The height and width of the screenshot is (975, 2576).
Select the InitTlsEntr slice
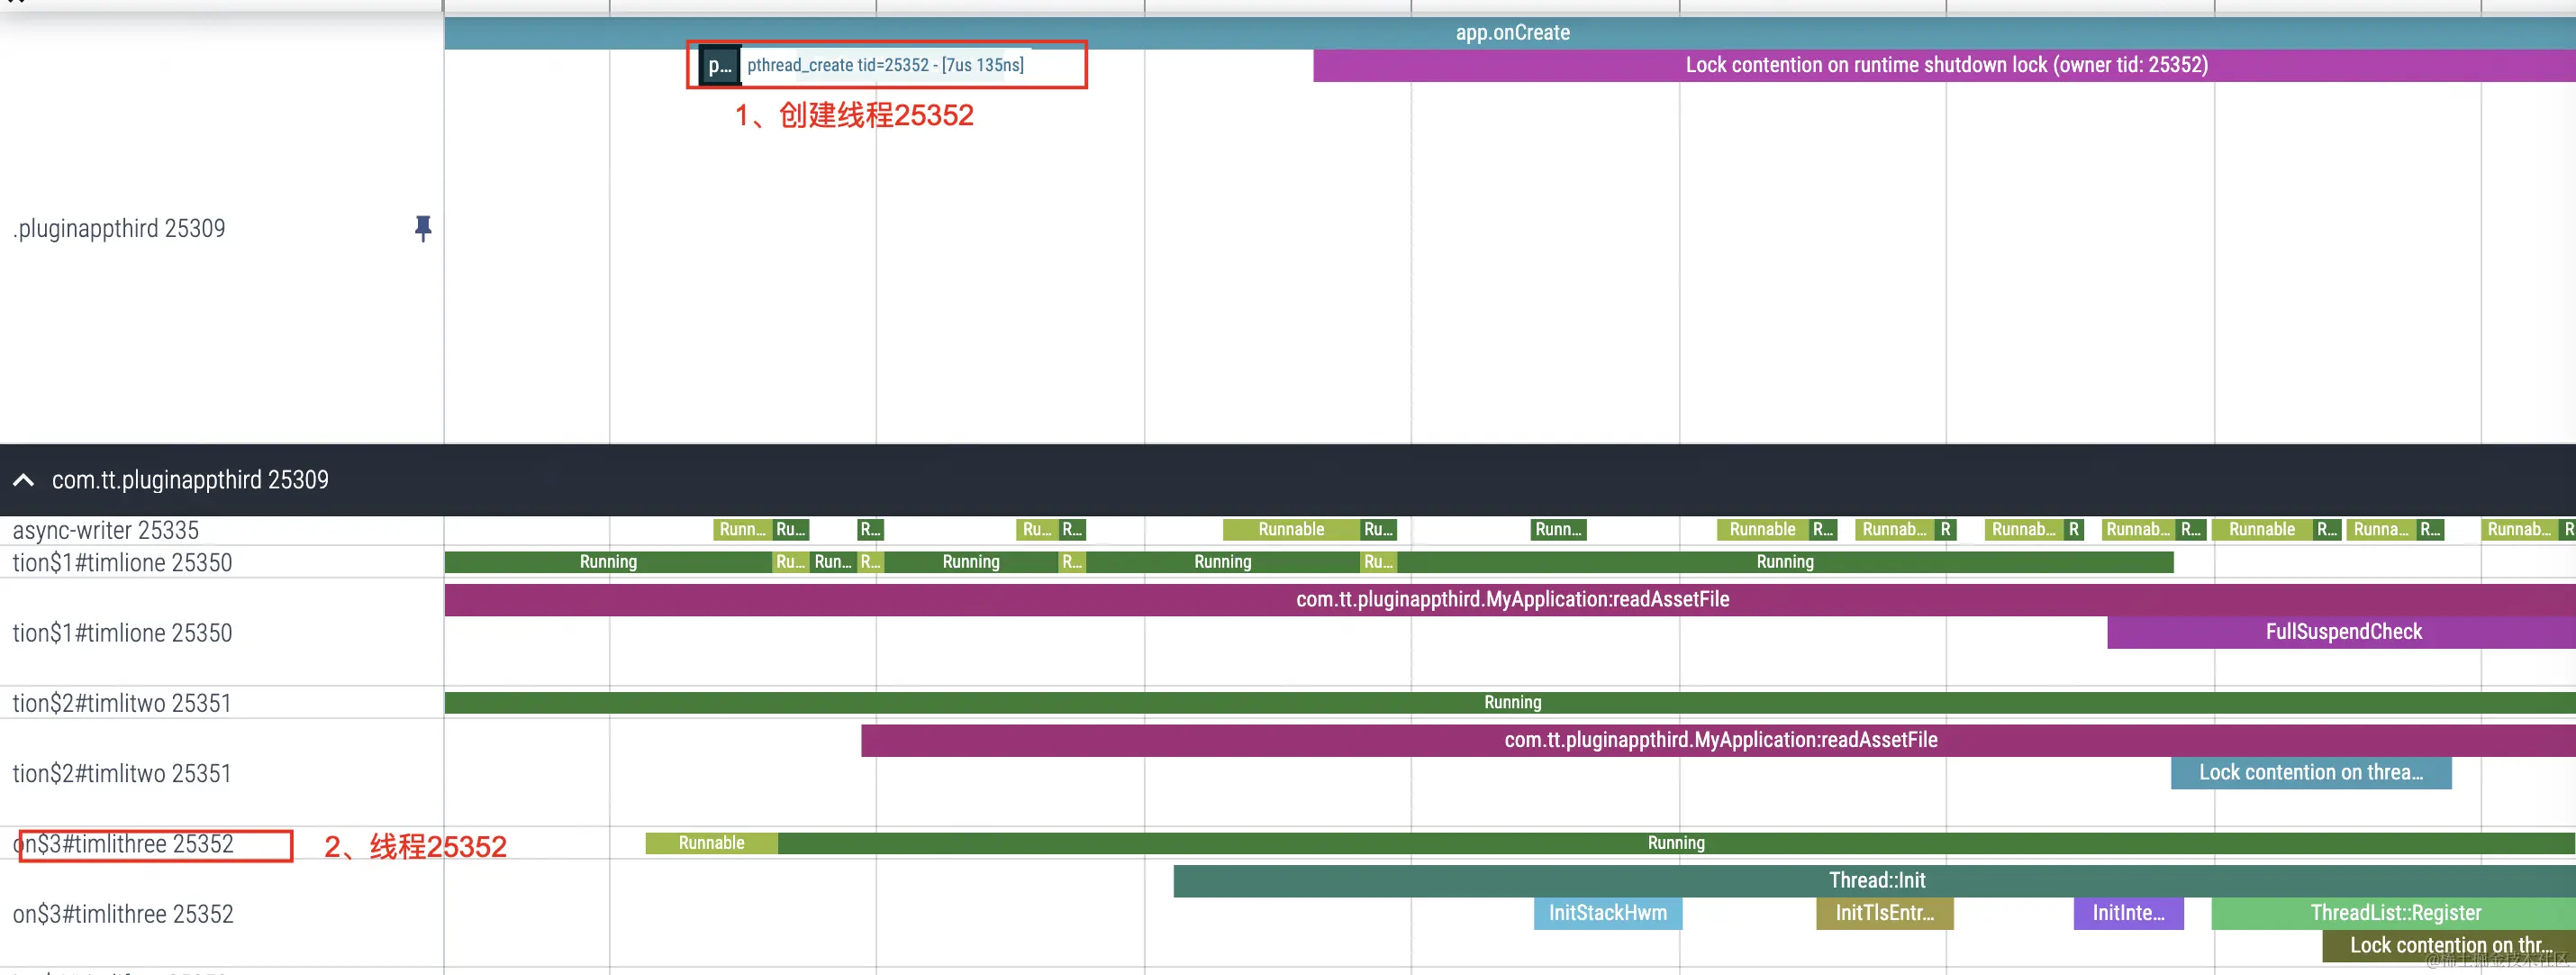click(x=1884, y=913)
